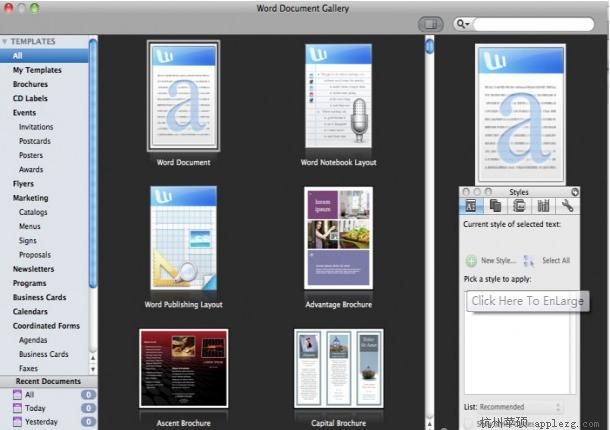
Task: Open the Styles tab icon in palette
Action: (471, 205)
